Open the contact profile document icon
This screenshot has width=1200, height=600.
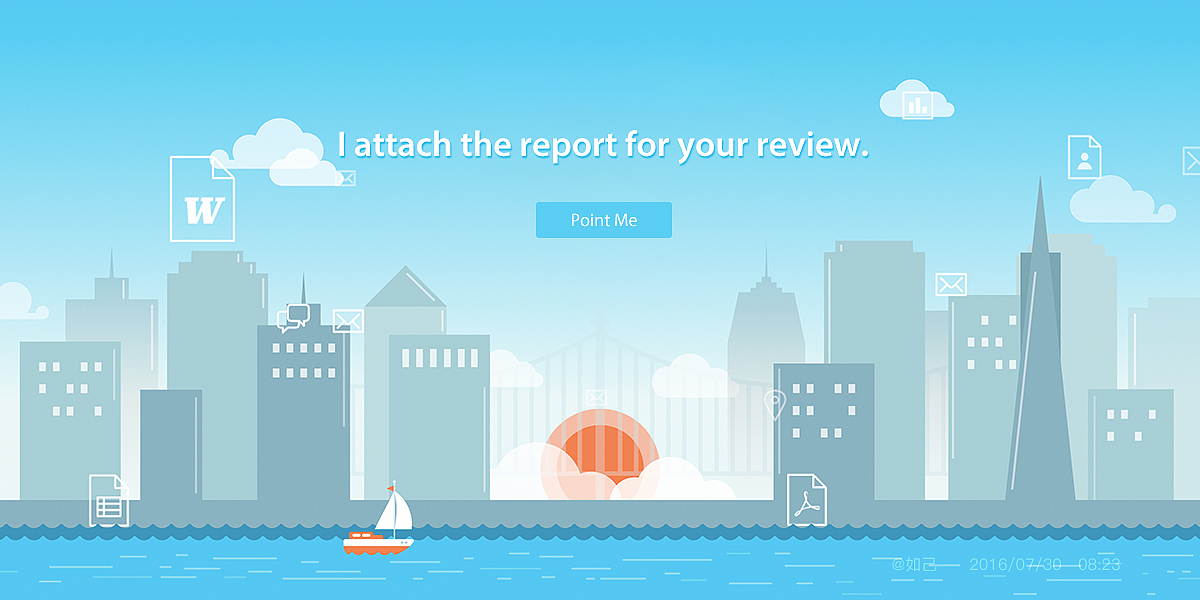[x=1084, y=157]
